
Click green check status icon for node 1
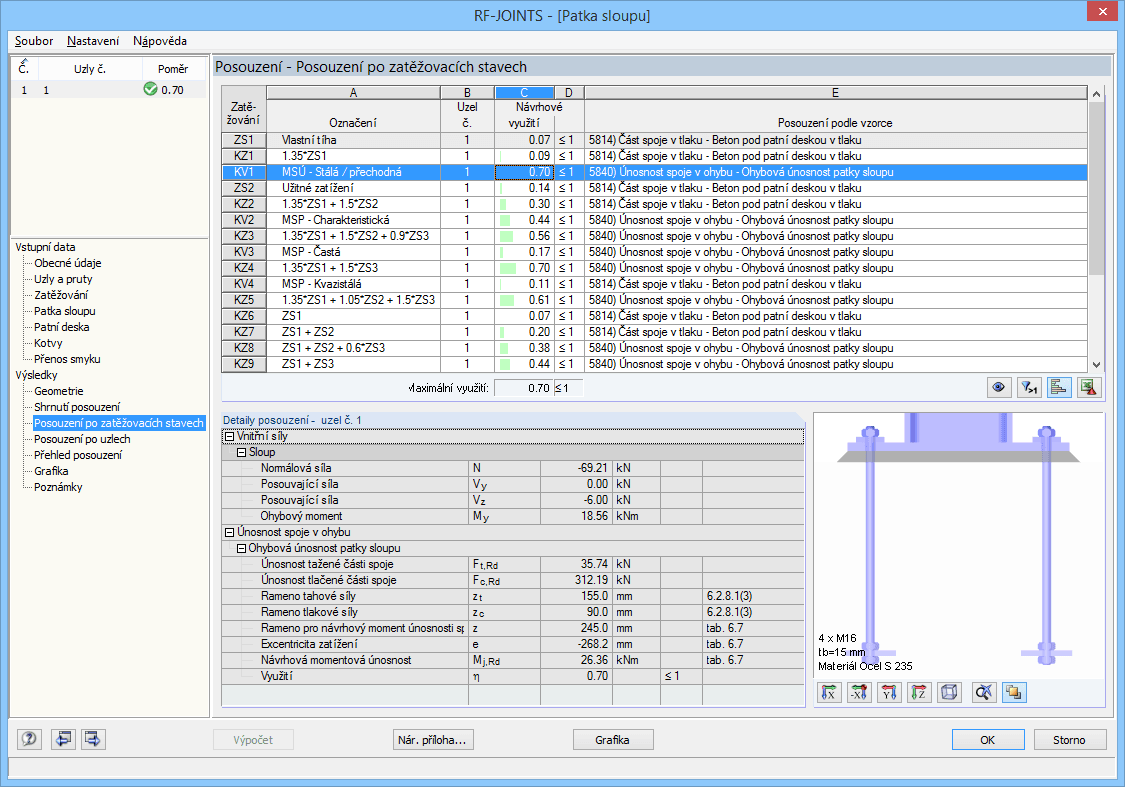tap(151, 89)
